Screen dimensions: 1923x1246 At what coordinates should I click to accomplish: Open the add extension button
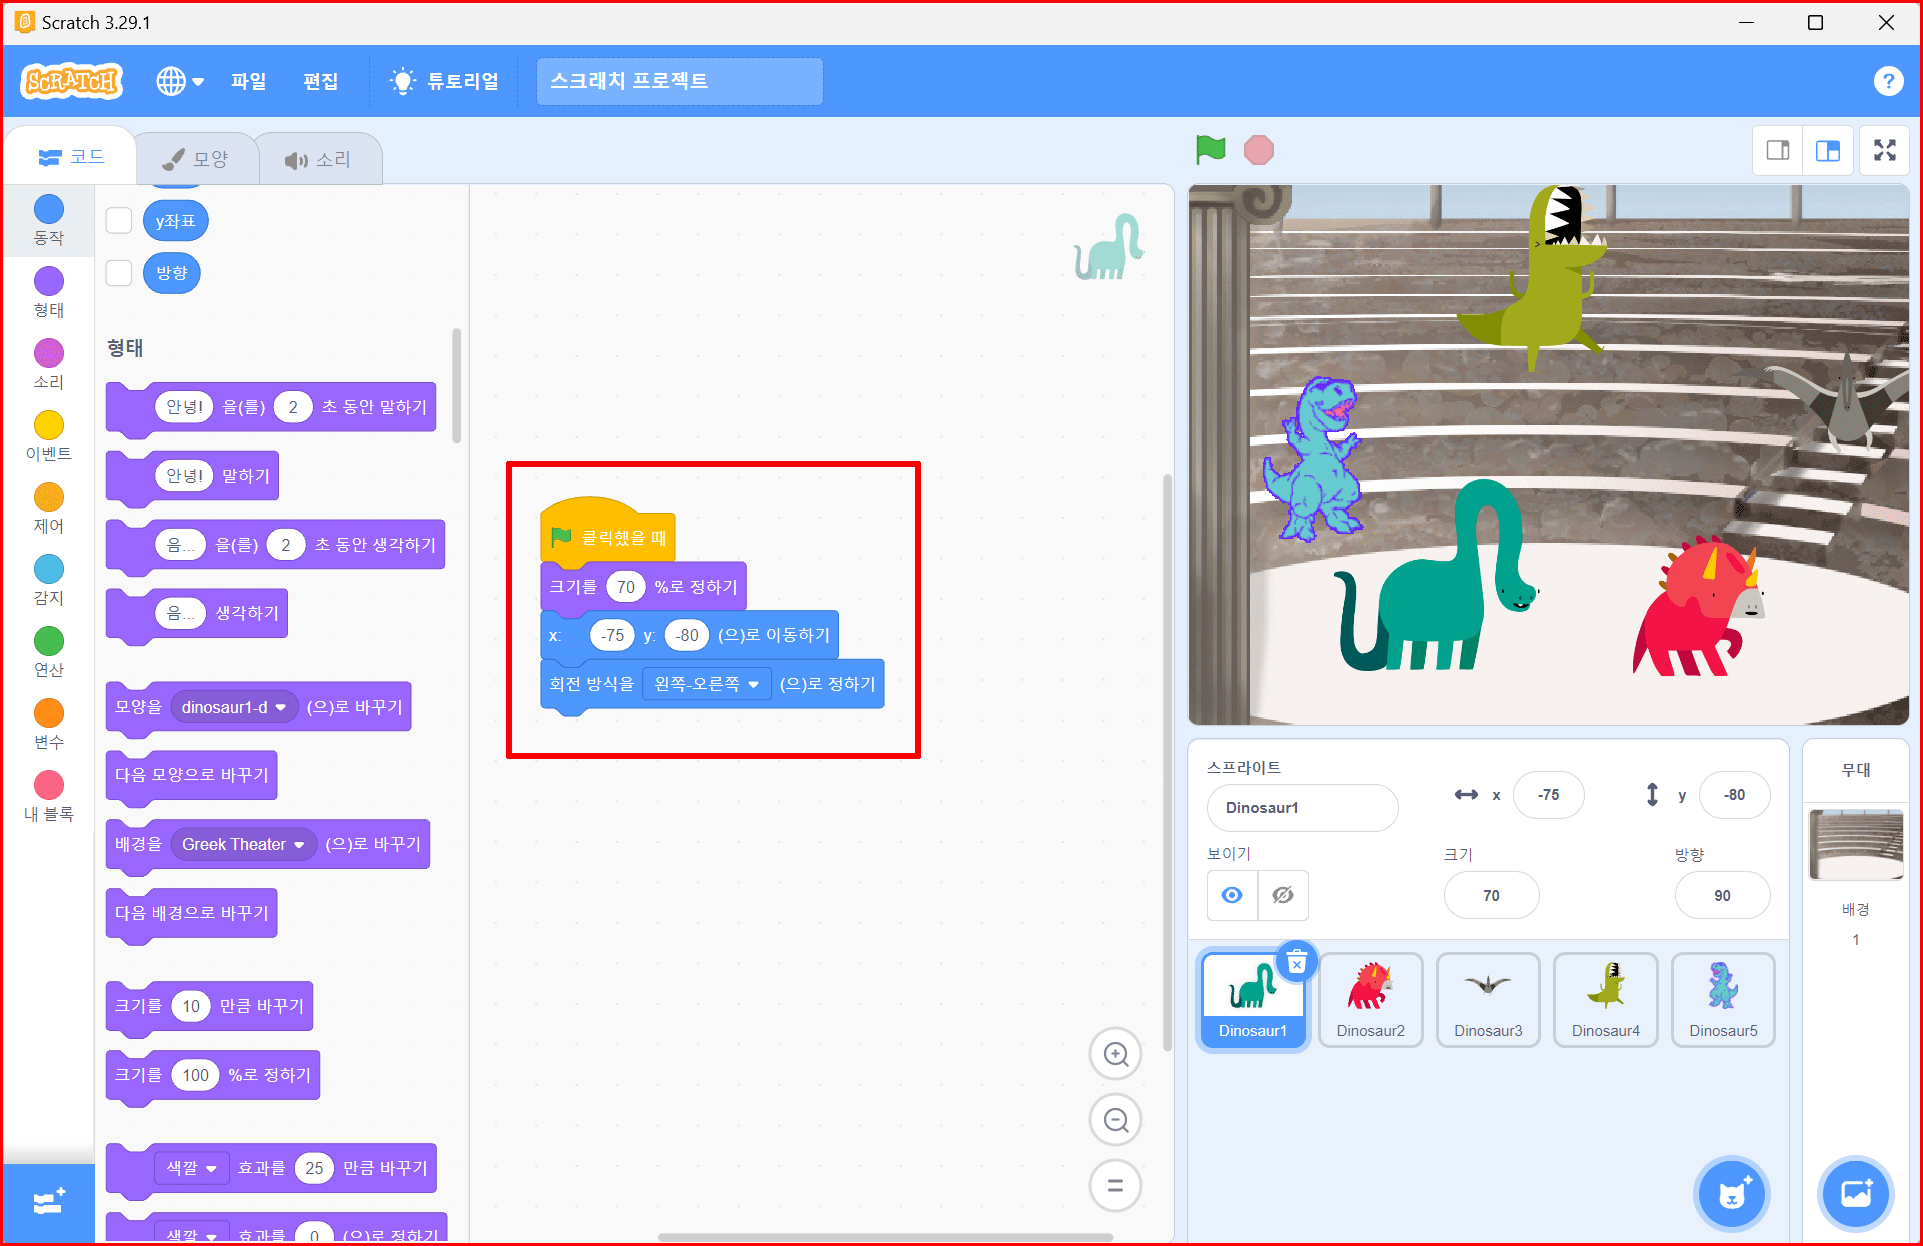pos(48,1202)
